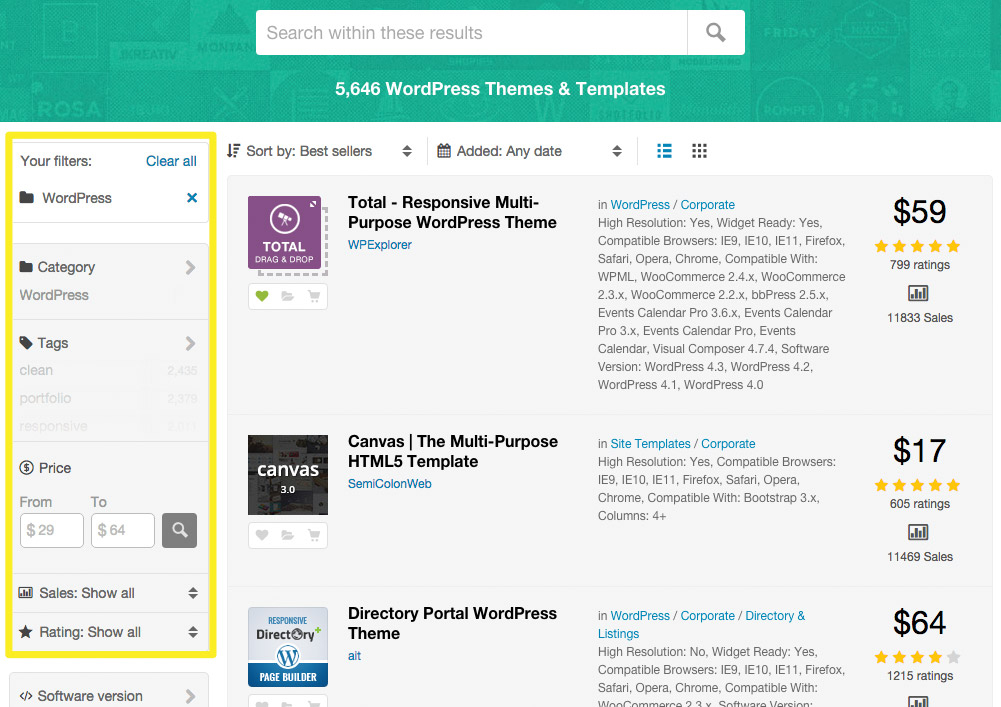The image size is (1001, 707).
Task: Open the Total theme thumbnail
Action: coord(287,236)
